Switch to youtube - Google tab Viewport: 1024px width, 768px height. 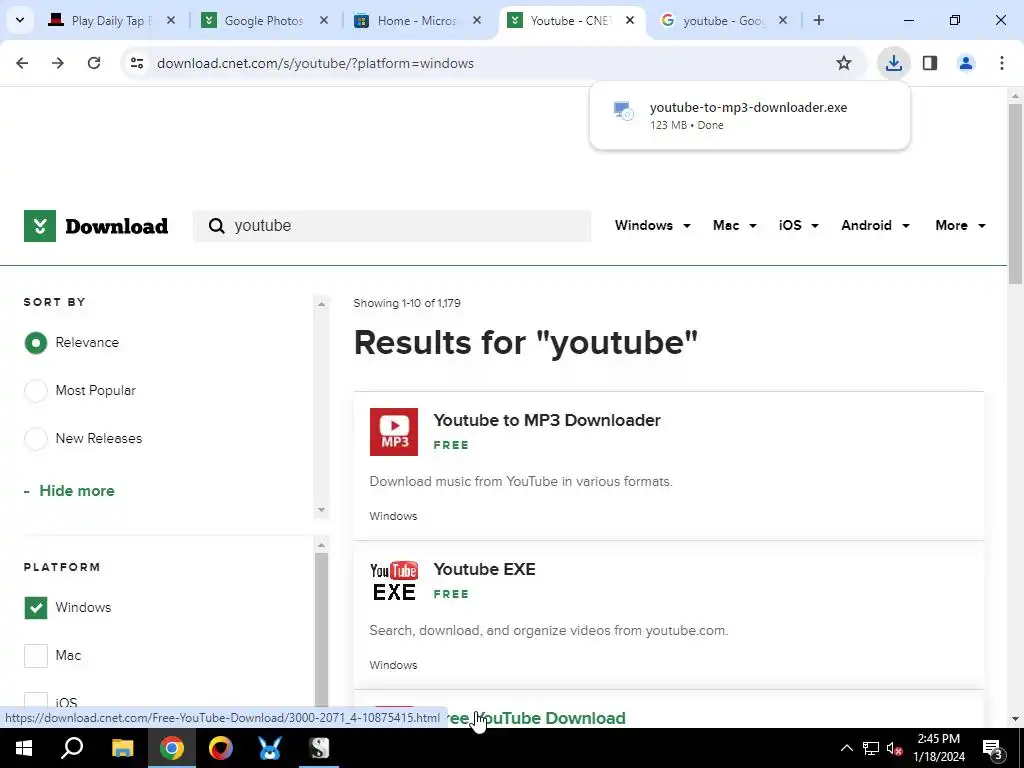click(723, 20)
